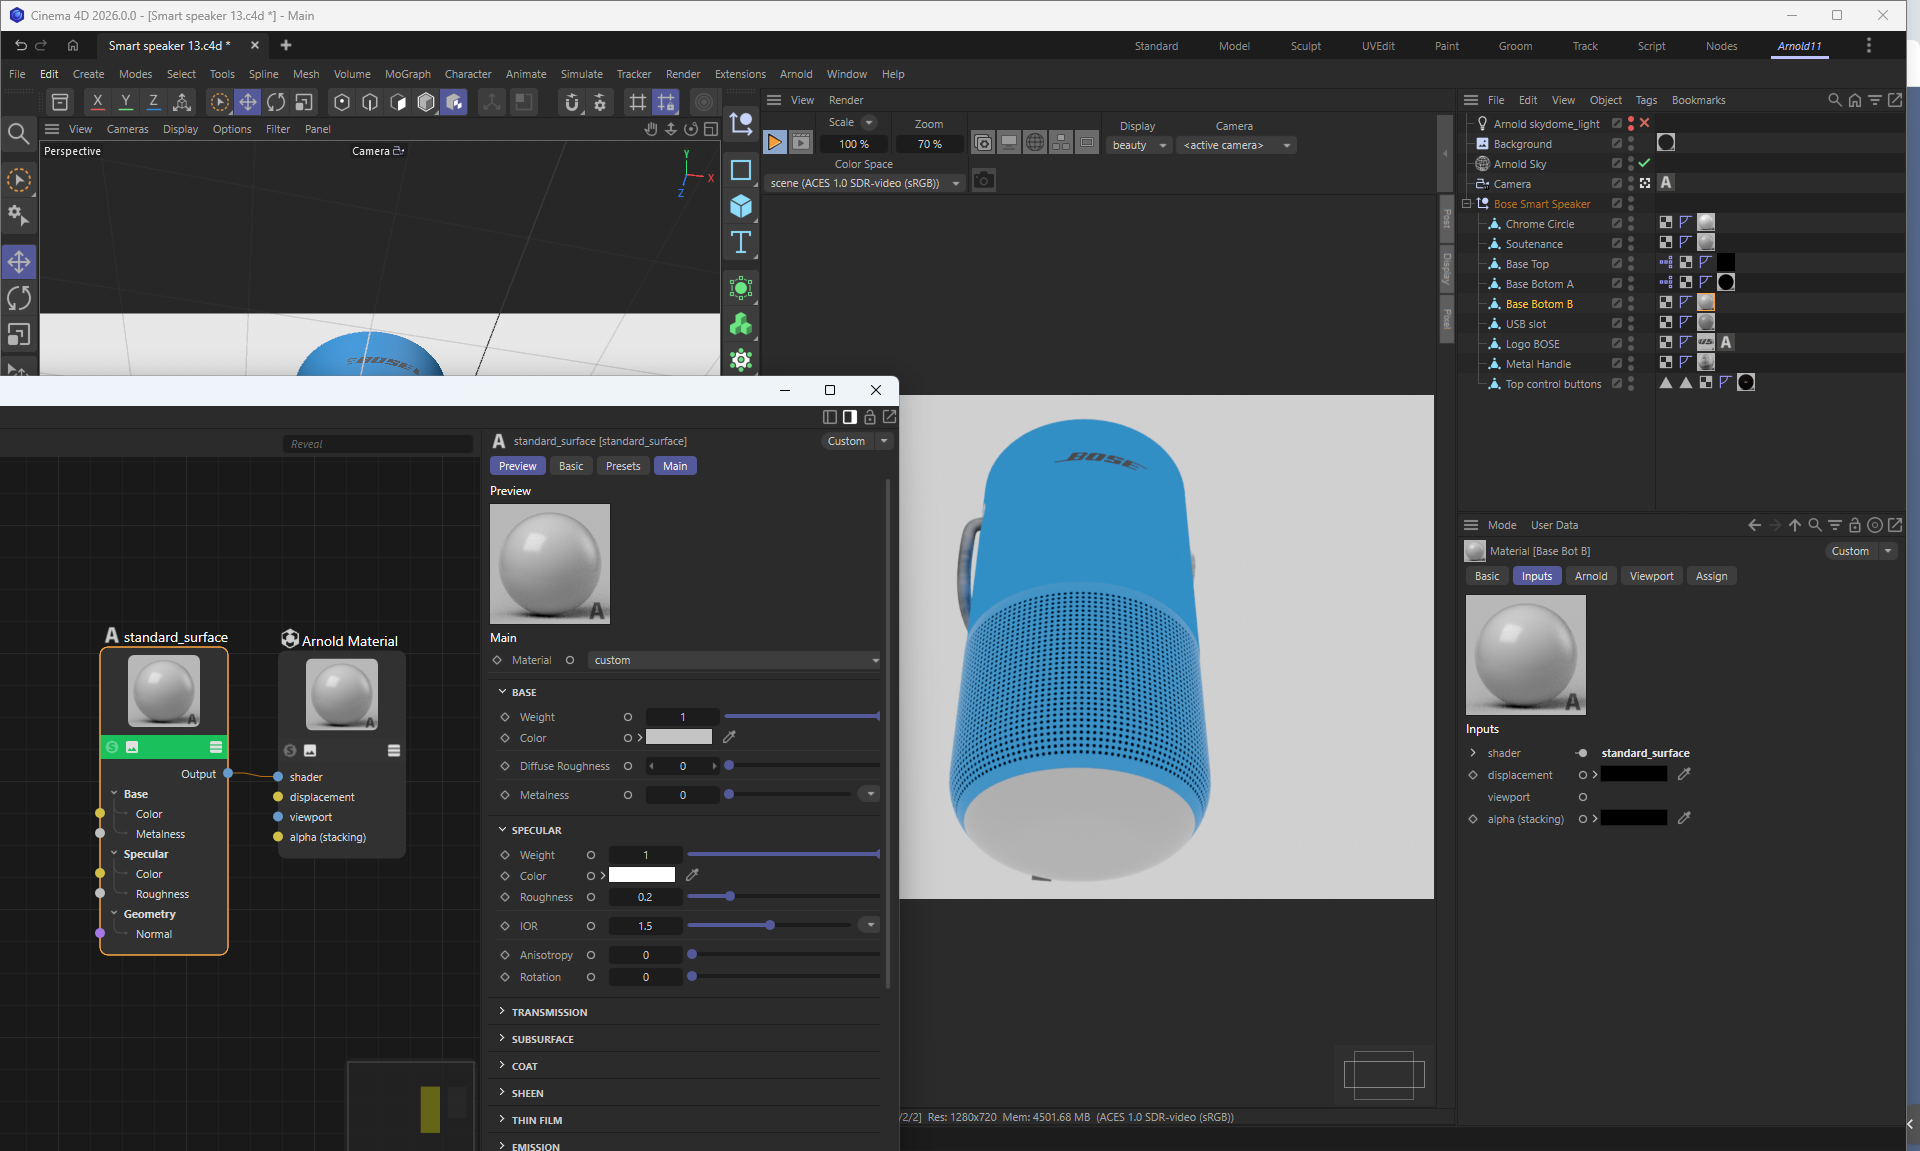
Task: Click the Reveal search field
Action: 378,444
